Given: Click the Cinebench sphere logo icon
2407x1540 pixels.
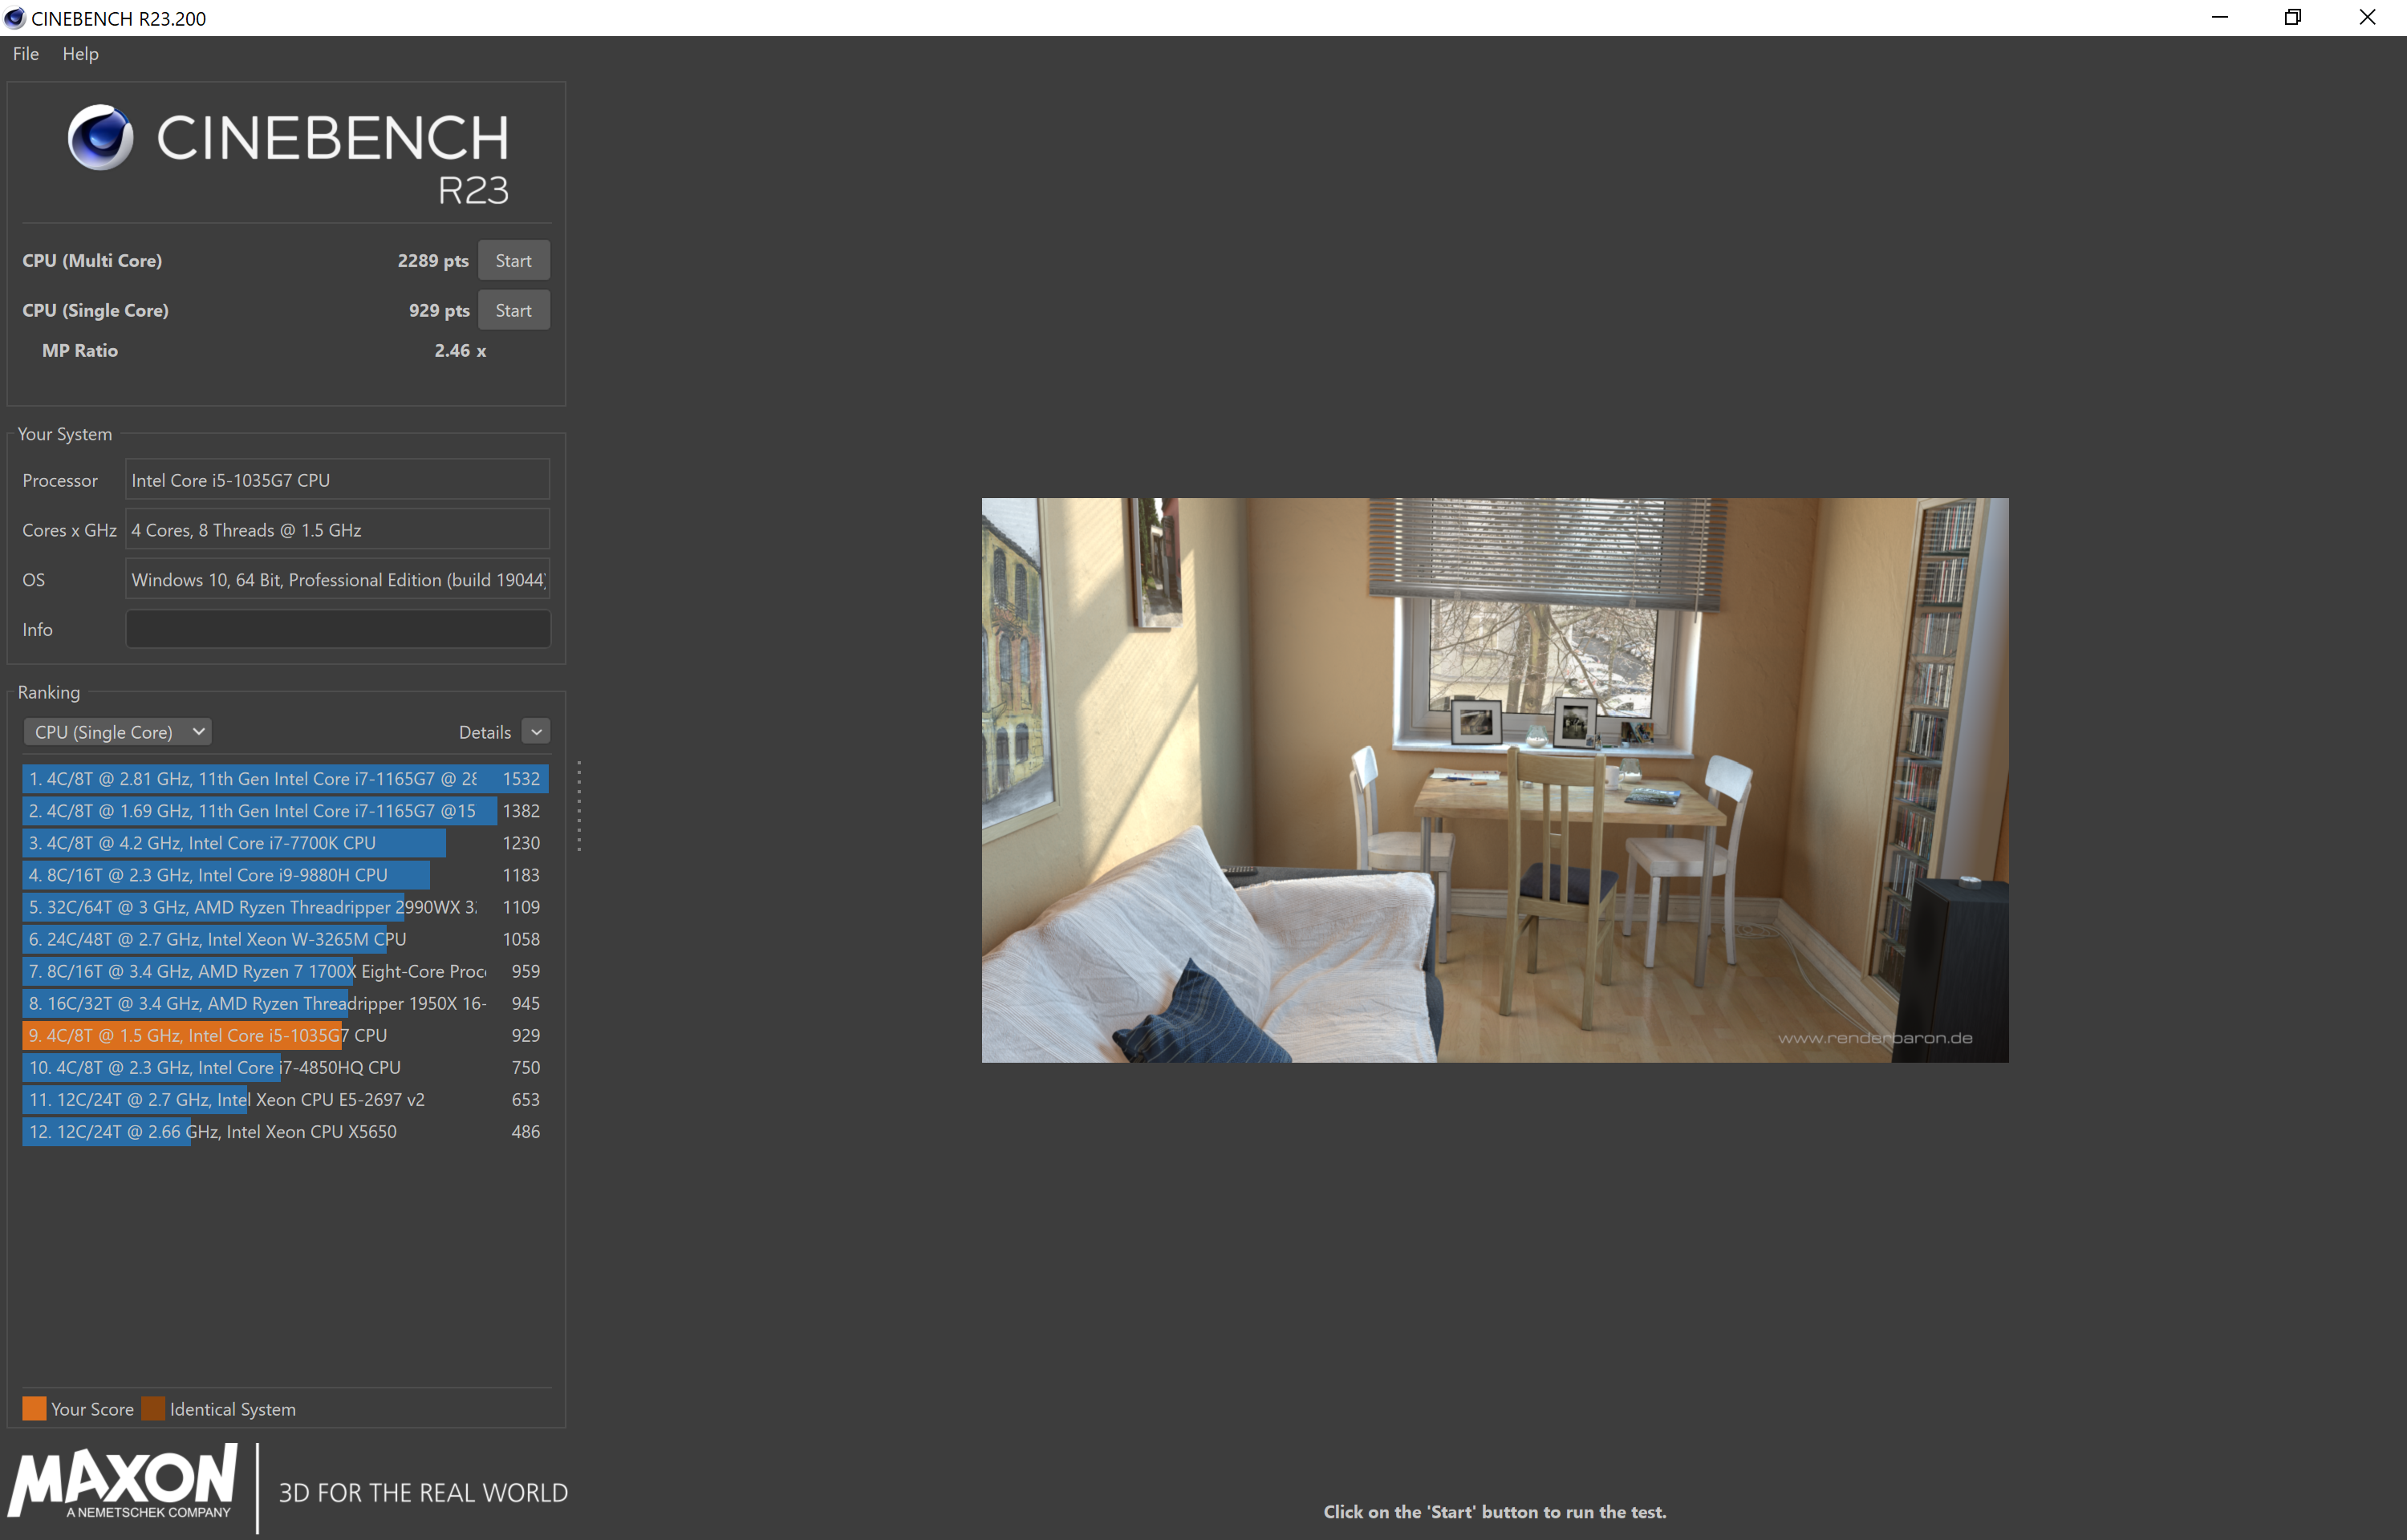Looking at the screenshot, I should click(100, 137).
